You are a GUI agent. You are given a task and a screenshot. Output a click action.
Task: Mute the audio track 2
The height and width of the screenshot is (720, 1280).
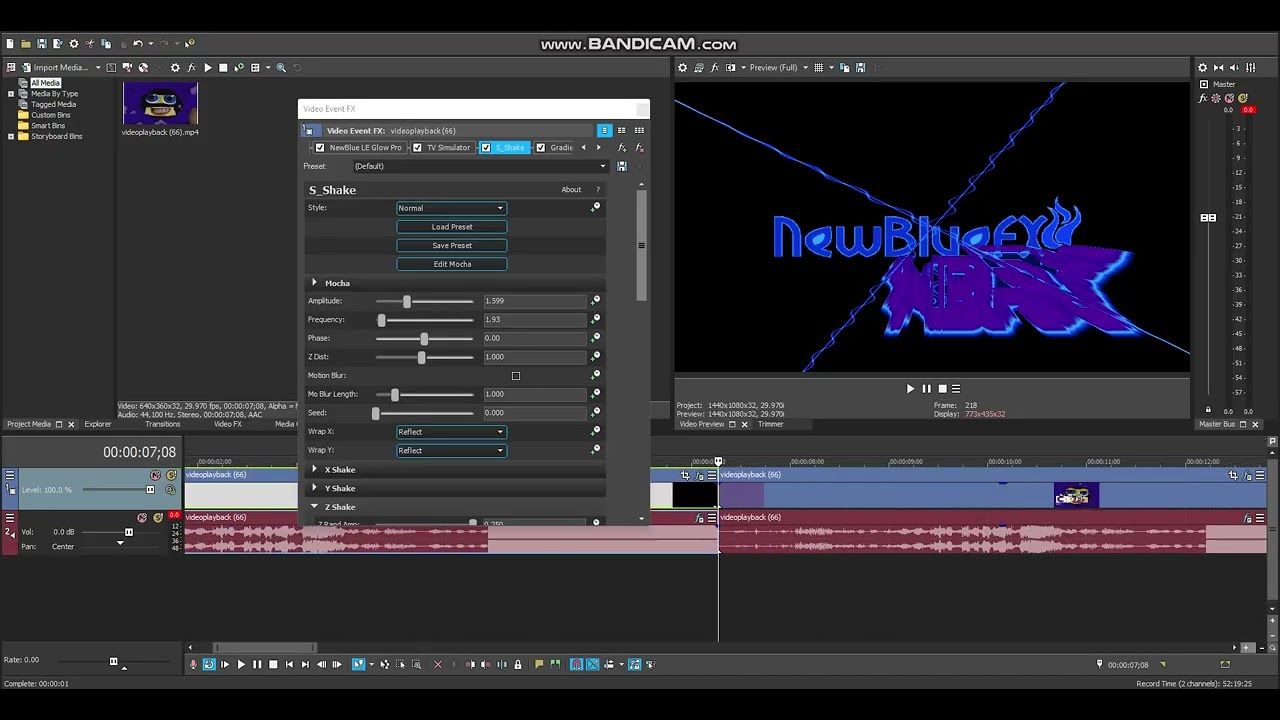point(142,518)
